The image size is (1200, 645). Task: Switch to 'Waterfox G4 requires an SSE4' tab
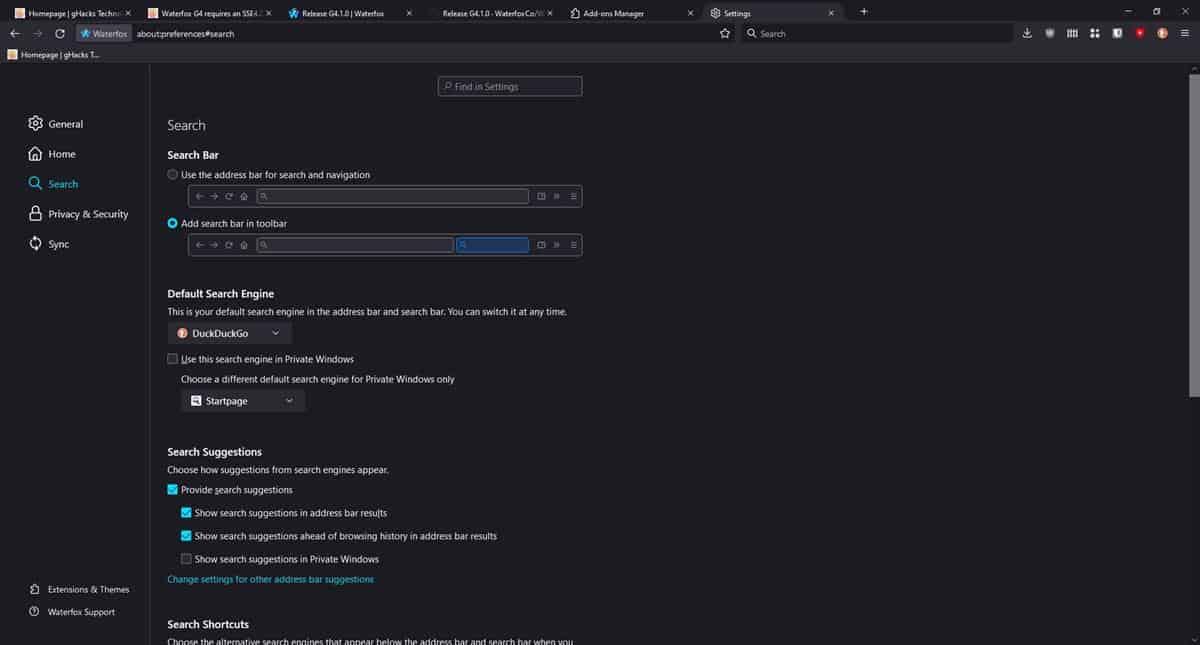point(207,13)
